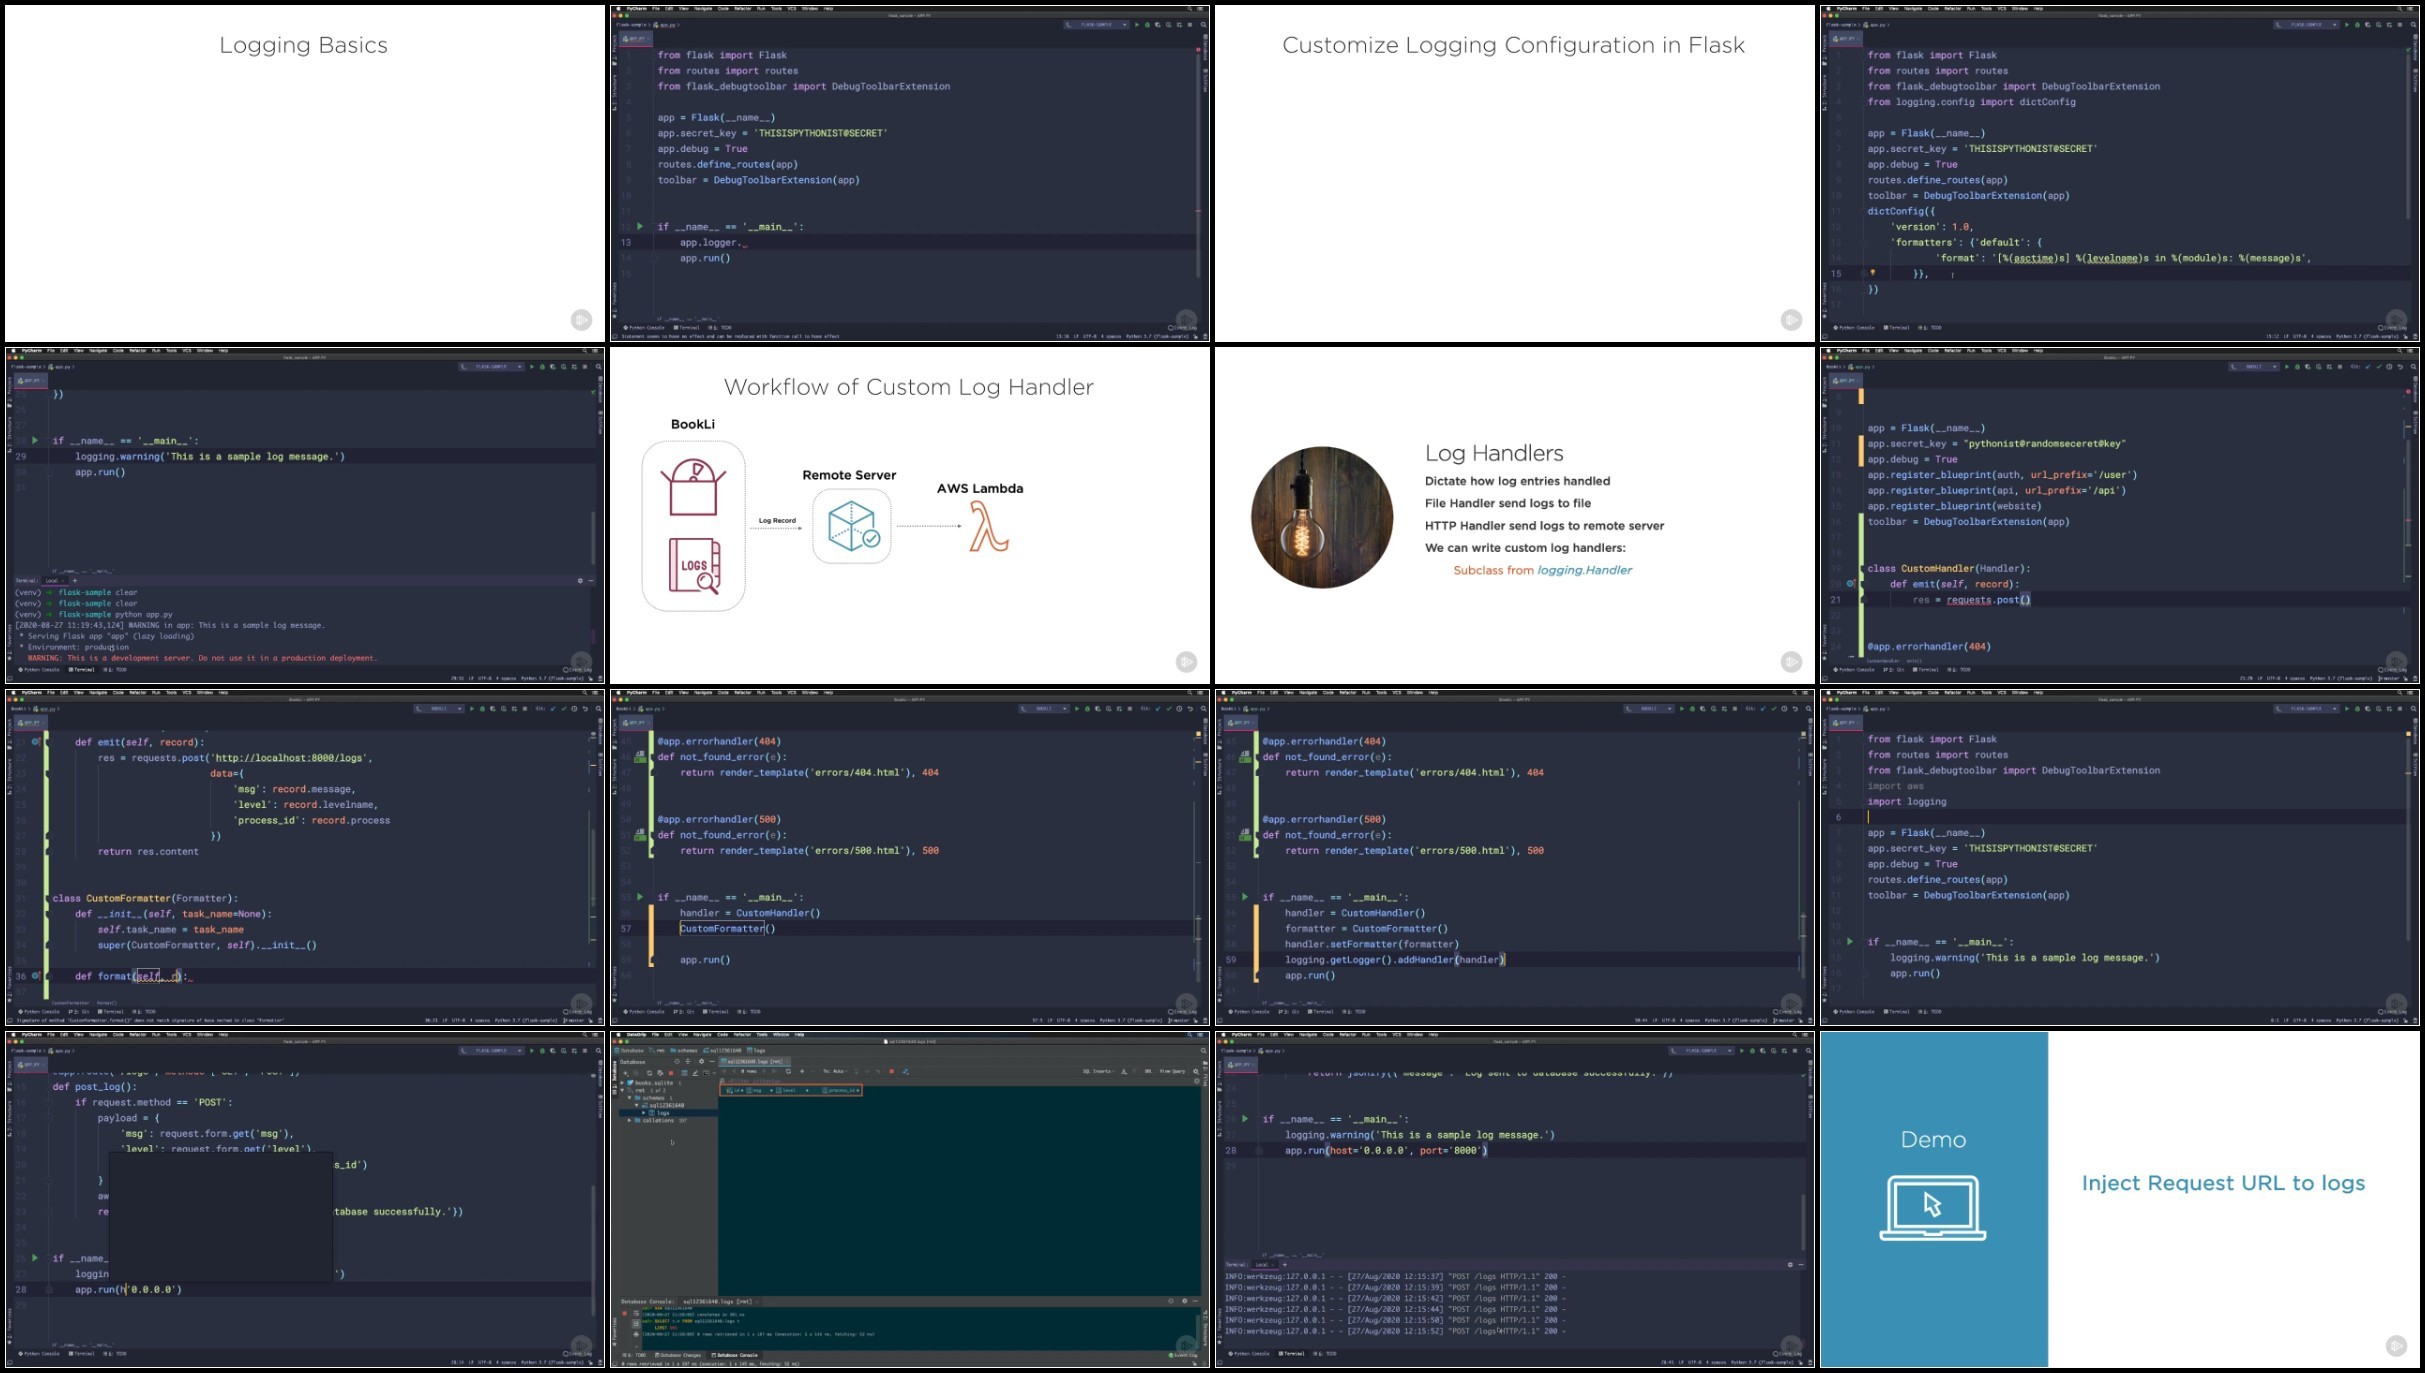Click the laptop icon on Demo slide
The height and width of the screenshot is (1373, 2425).
(x=1932, y=1207)
